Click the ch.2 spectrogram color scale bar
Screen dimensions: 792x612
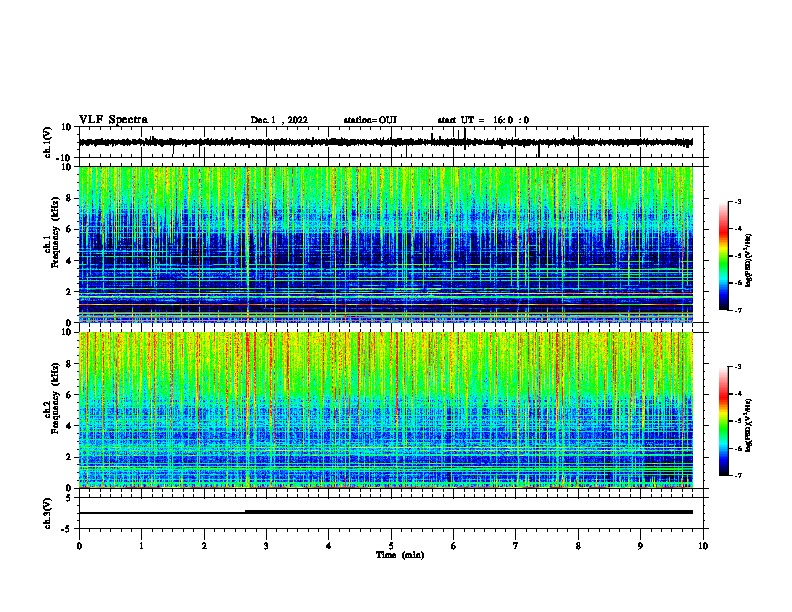click(723, 421)
